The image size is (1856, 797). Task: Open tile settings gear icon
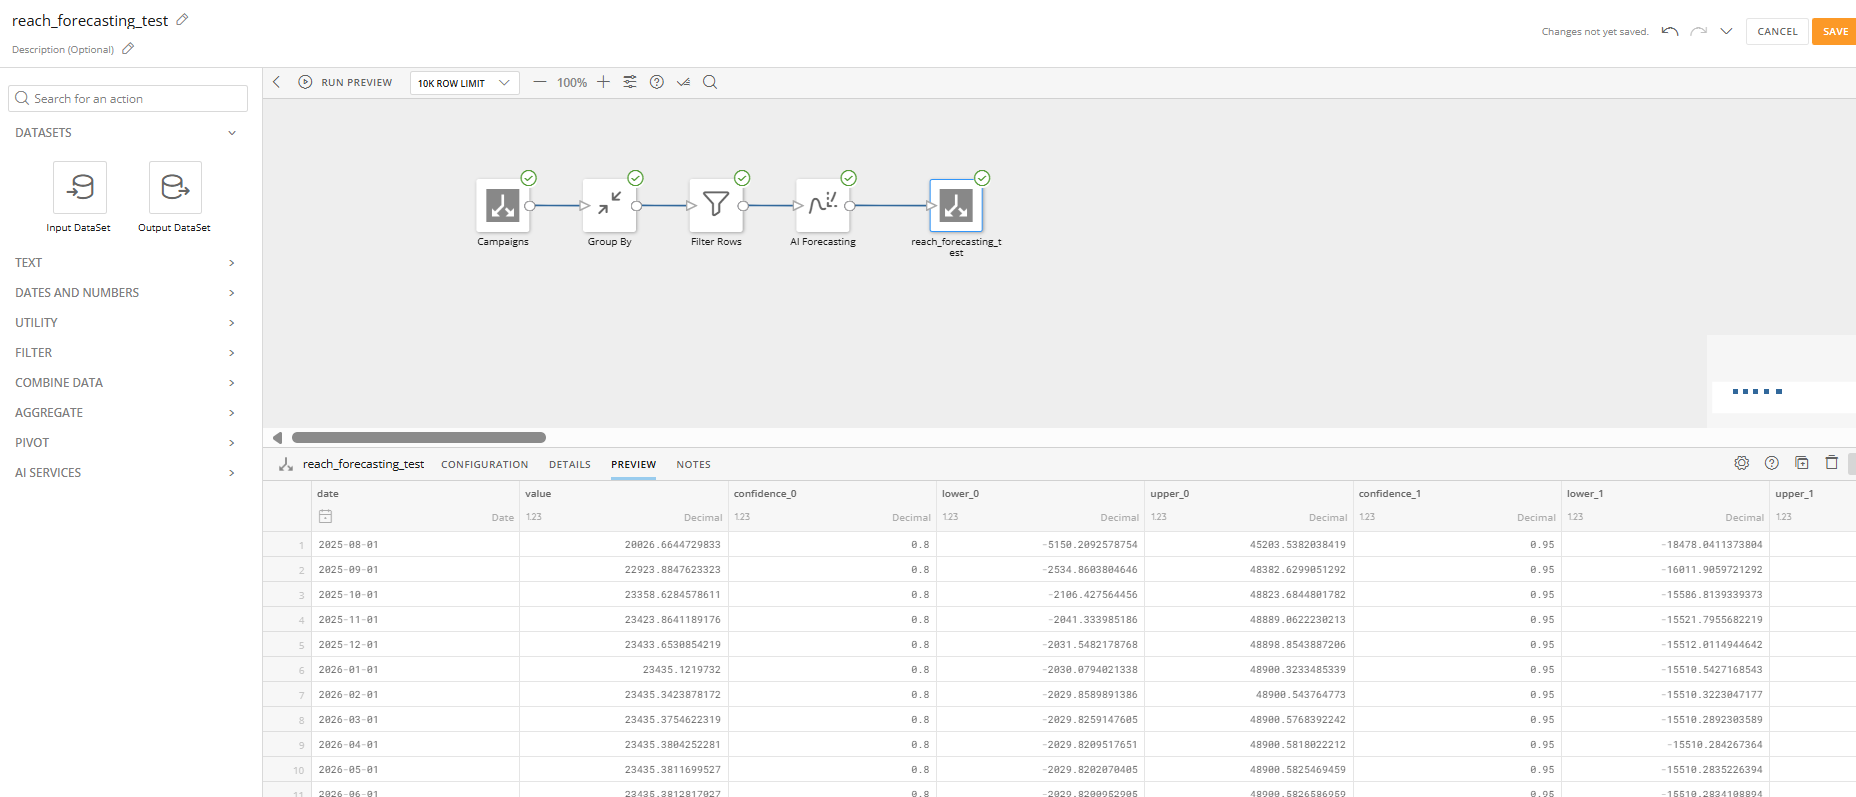click(1742, 463)
